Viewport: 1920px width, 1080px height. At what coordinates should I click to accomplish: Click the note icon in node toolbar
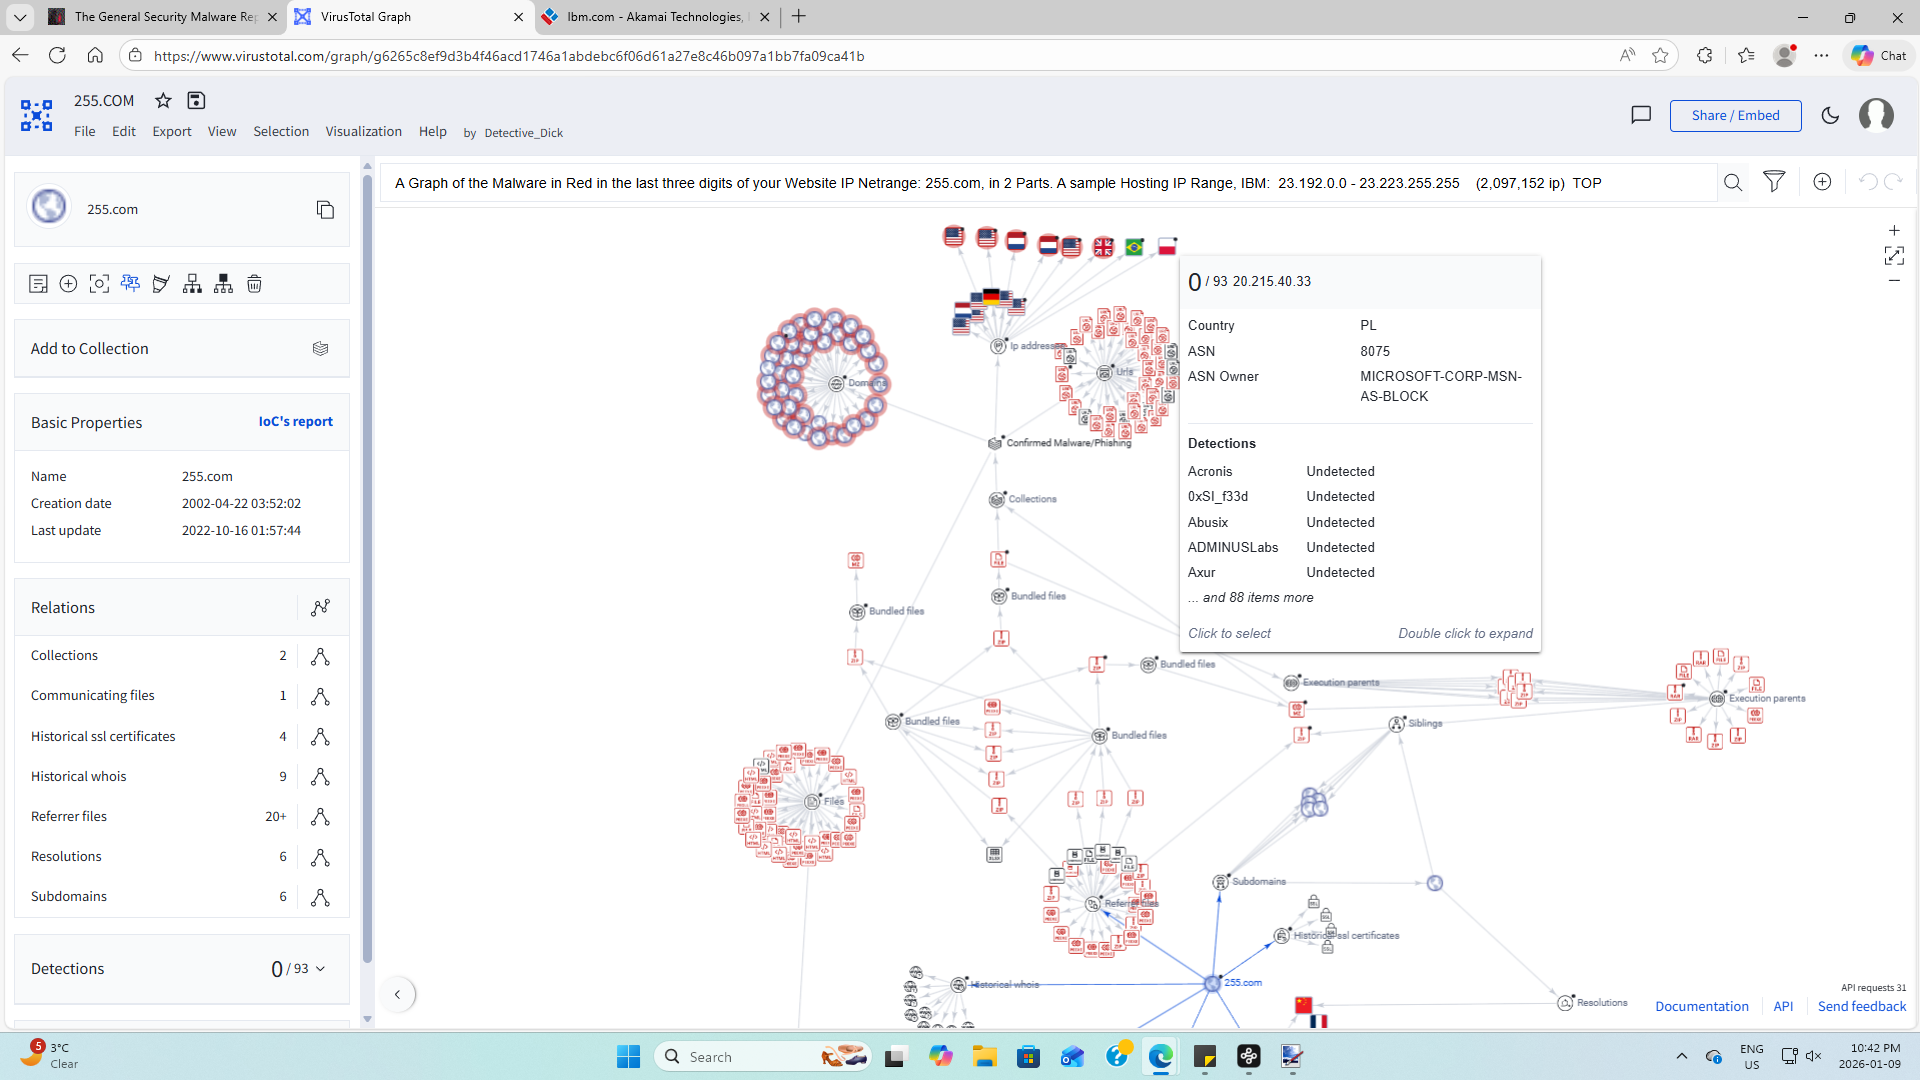(x=38, y=284)
